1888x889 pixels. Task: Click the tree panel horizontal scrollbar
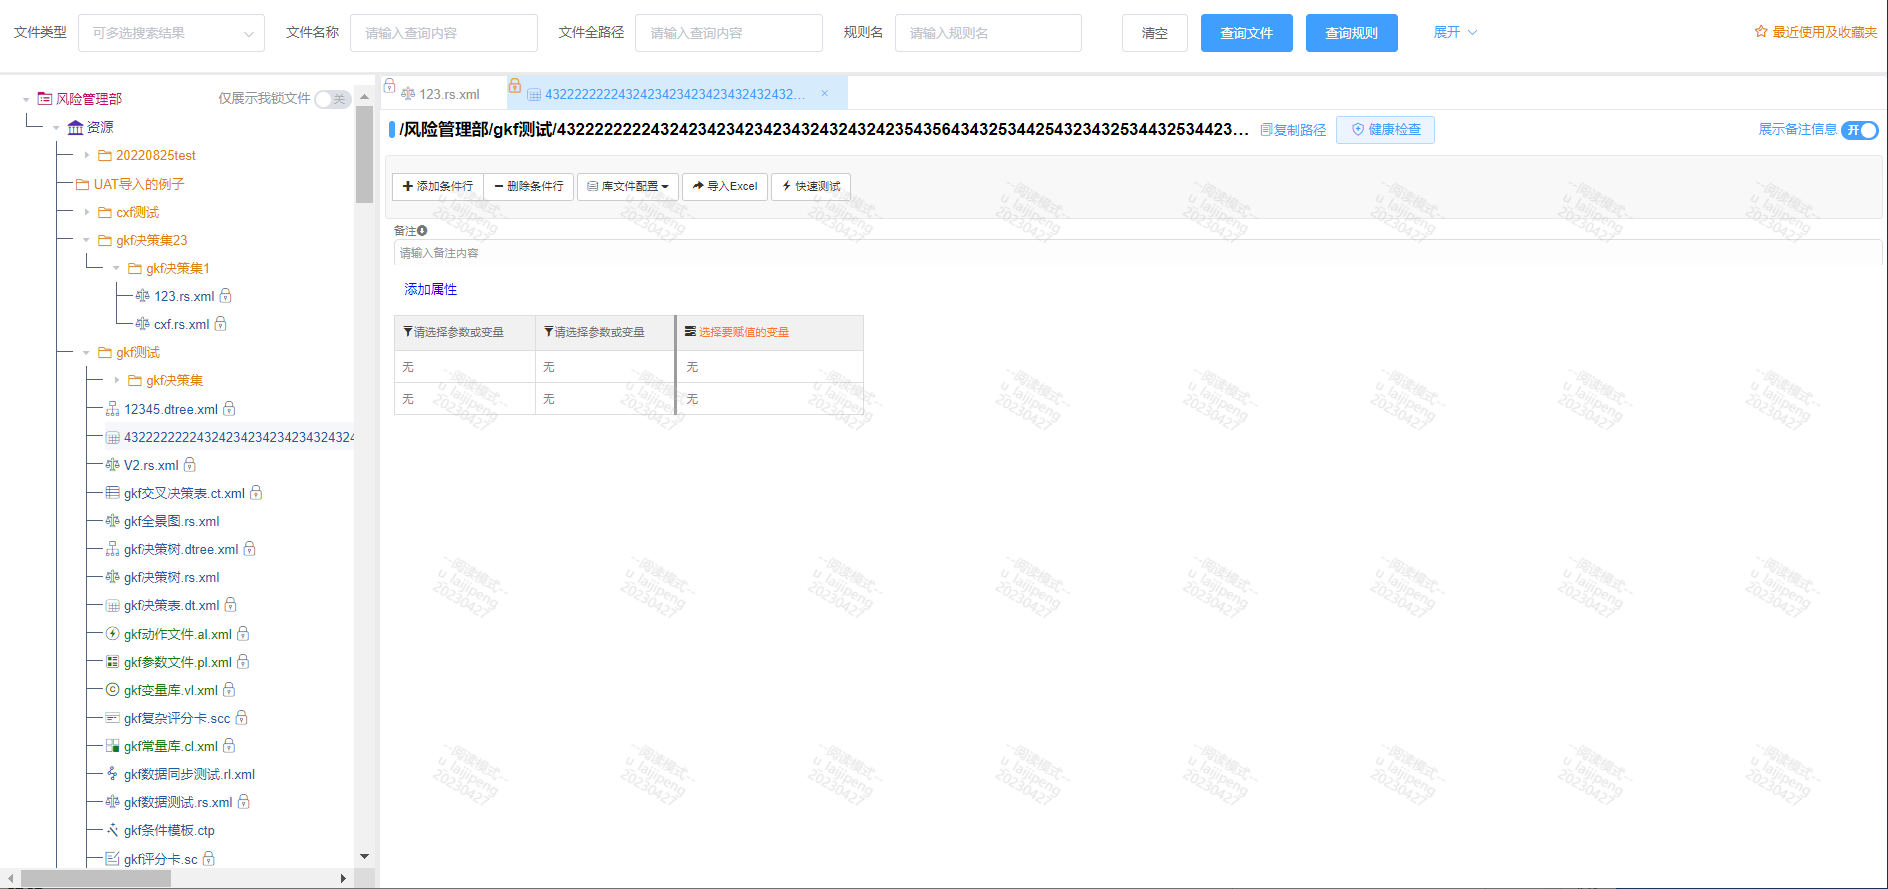click(96, 878)
